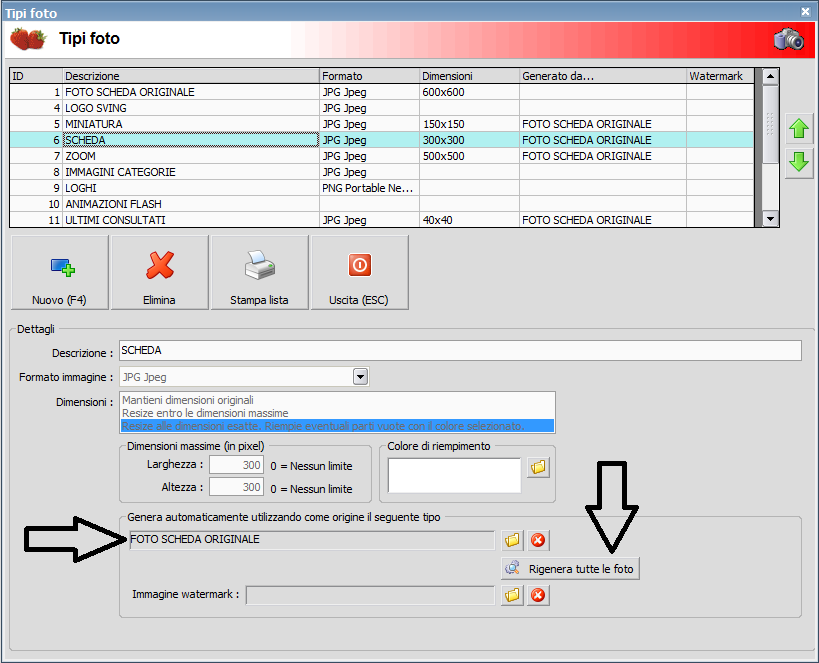Viewport: 819px width, 663px height.
Task: Browse origin type with folder icon
Action: 512,540
